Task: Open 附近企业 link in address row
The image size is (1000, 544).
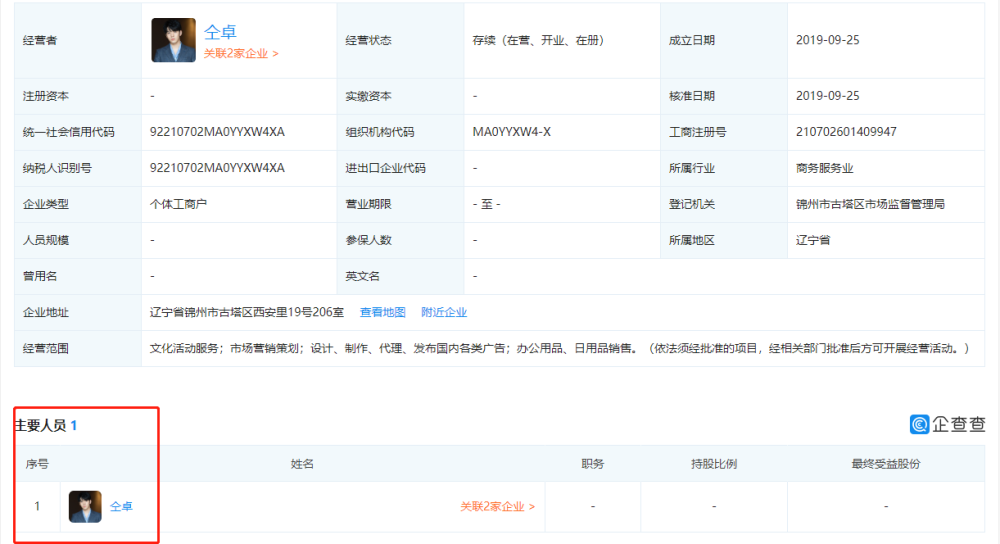Action: point(444,312)
